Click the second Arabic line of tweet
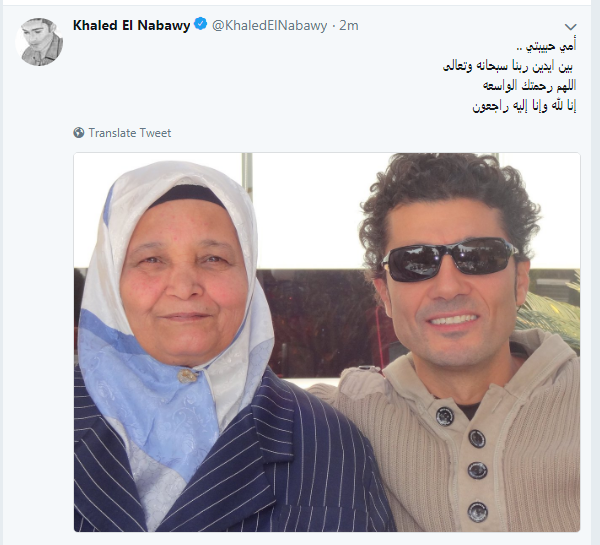Screen dimensions: 600x545 (x=508, y=66)
